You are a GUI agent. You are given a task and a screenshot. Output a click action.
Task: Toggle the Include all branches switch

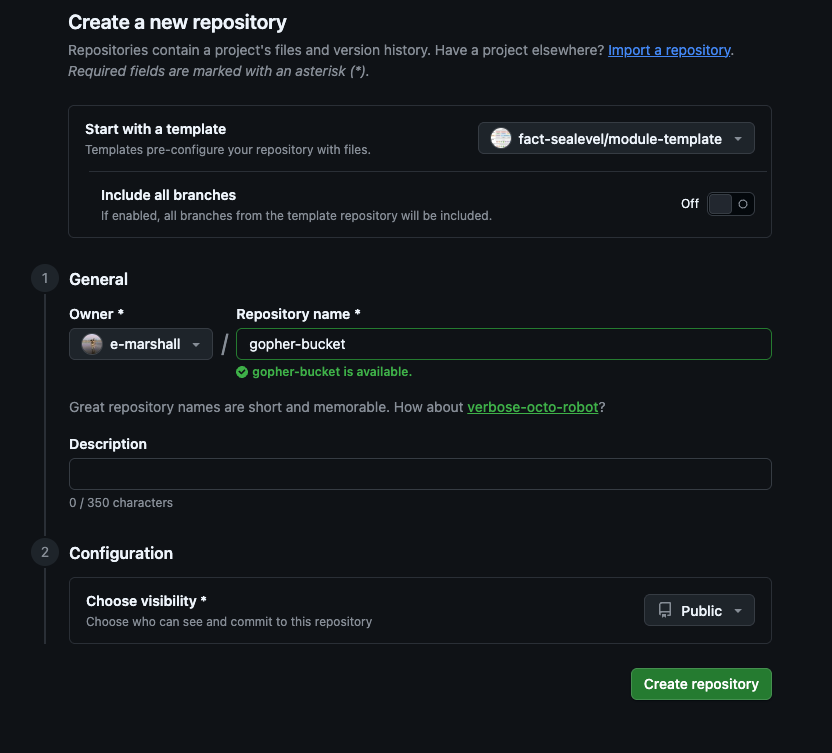coord(731,204)
